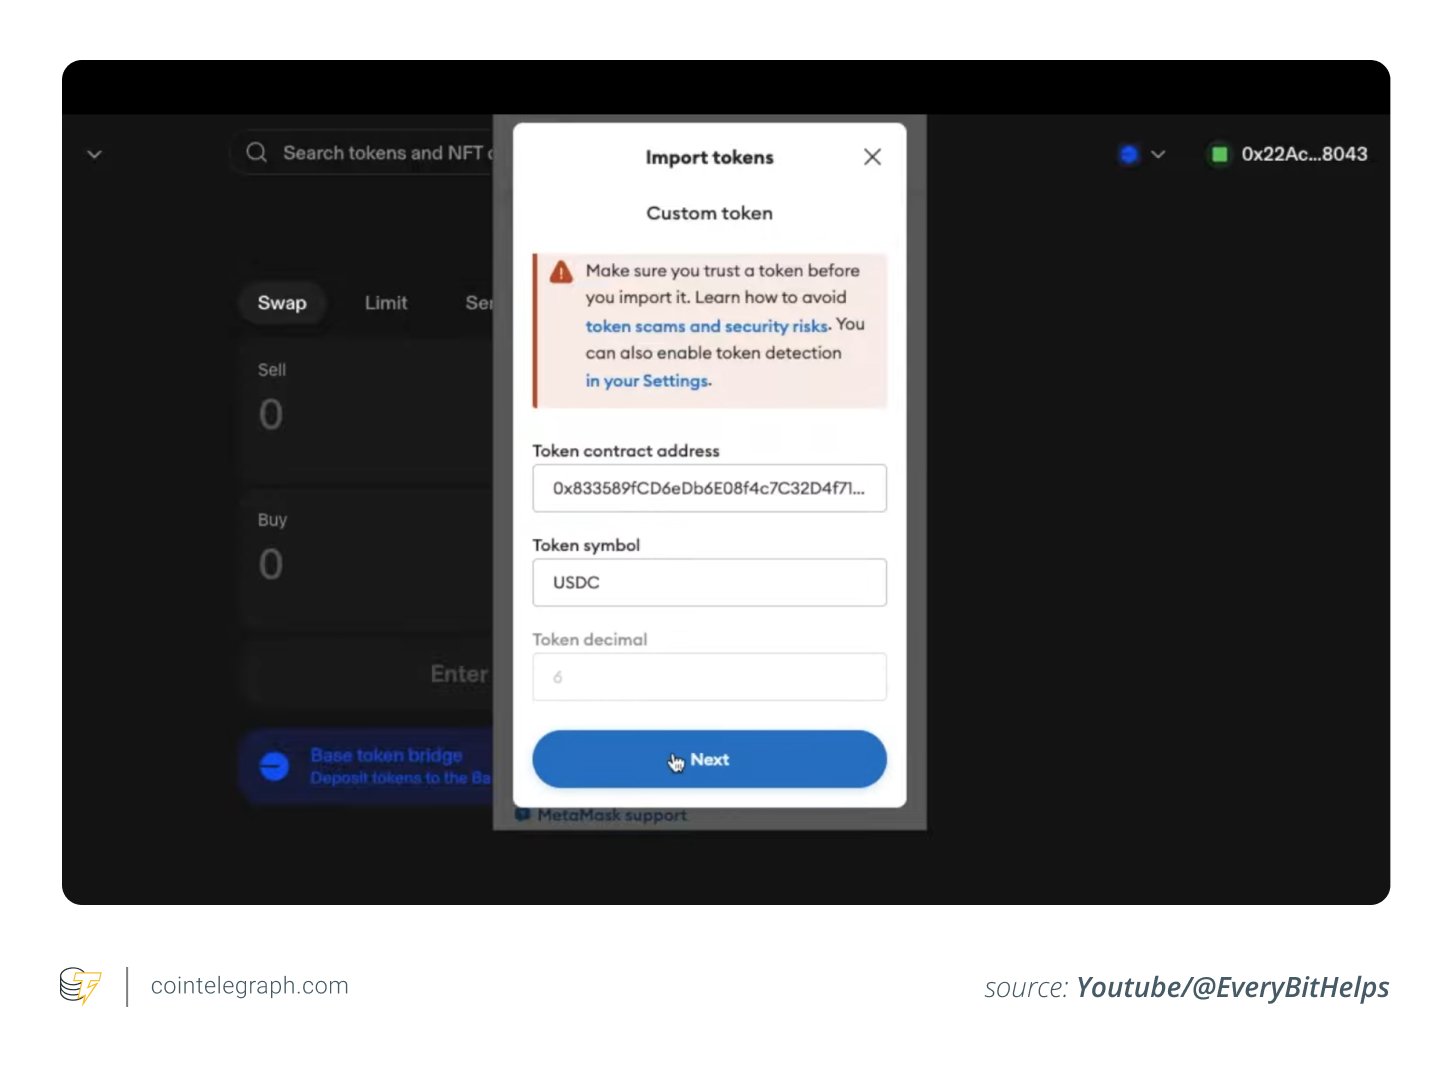
Task: Click the warning triangle in the alert banner
Action: (x=561, y=271)
